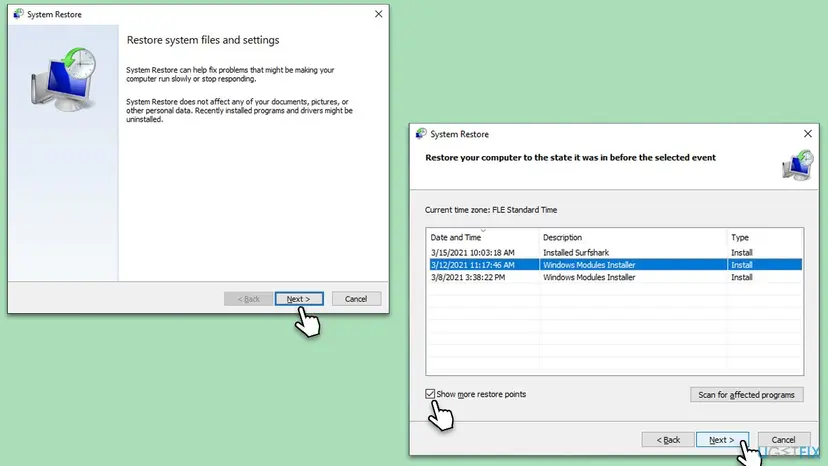
Task: Click Scan for affected programs button
Action: [x=746, y=395]
